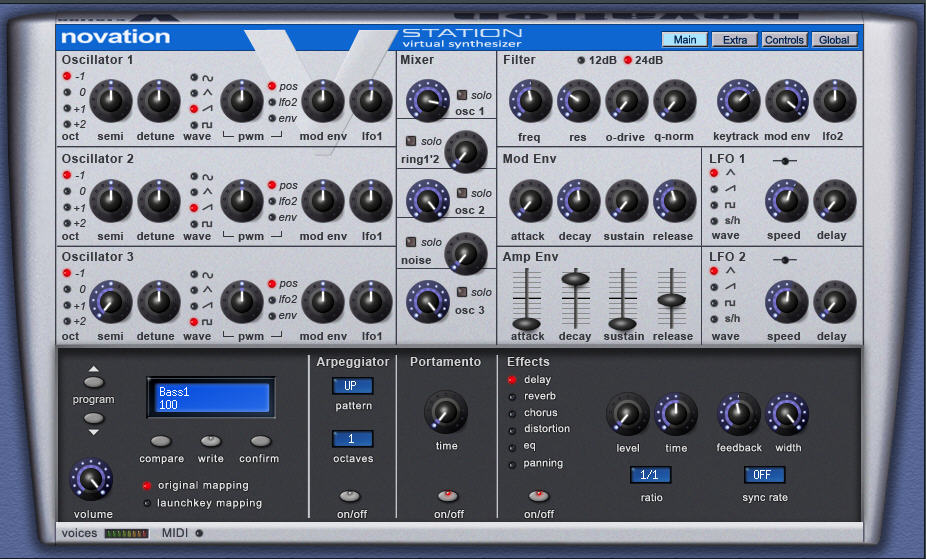Toggle solo for noise in Mixer
Screen dimensions: 926x559
tap(411, 242)
